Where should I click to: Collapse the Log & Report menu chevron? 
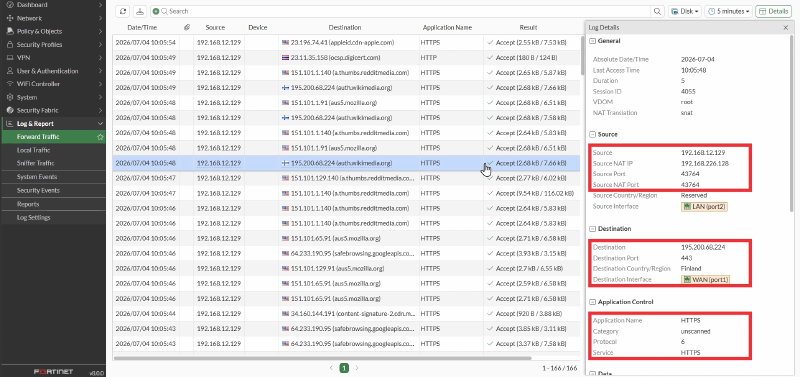click(101, 123)
